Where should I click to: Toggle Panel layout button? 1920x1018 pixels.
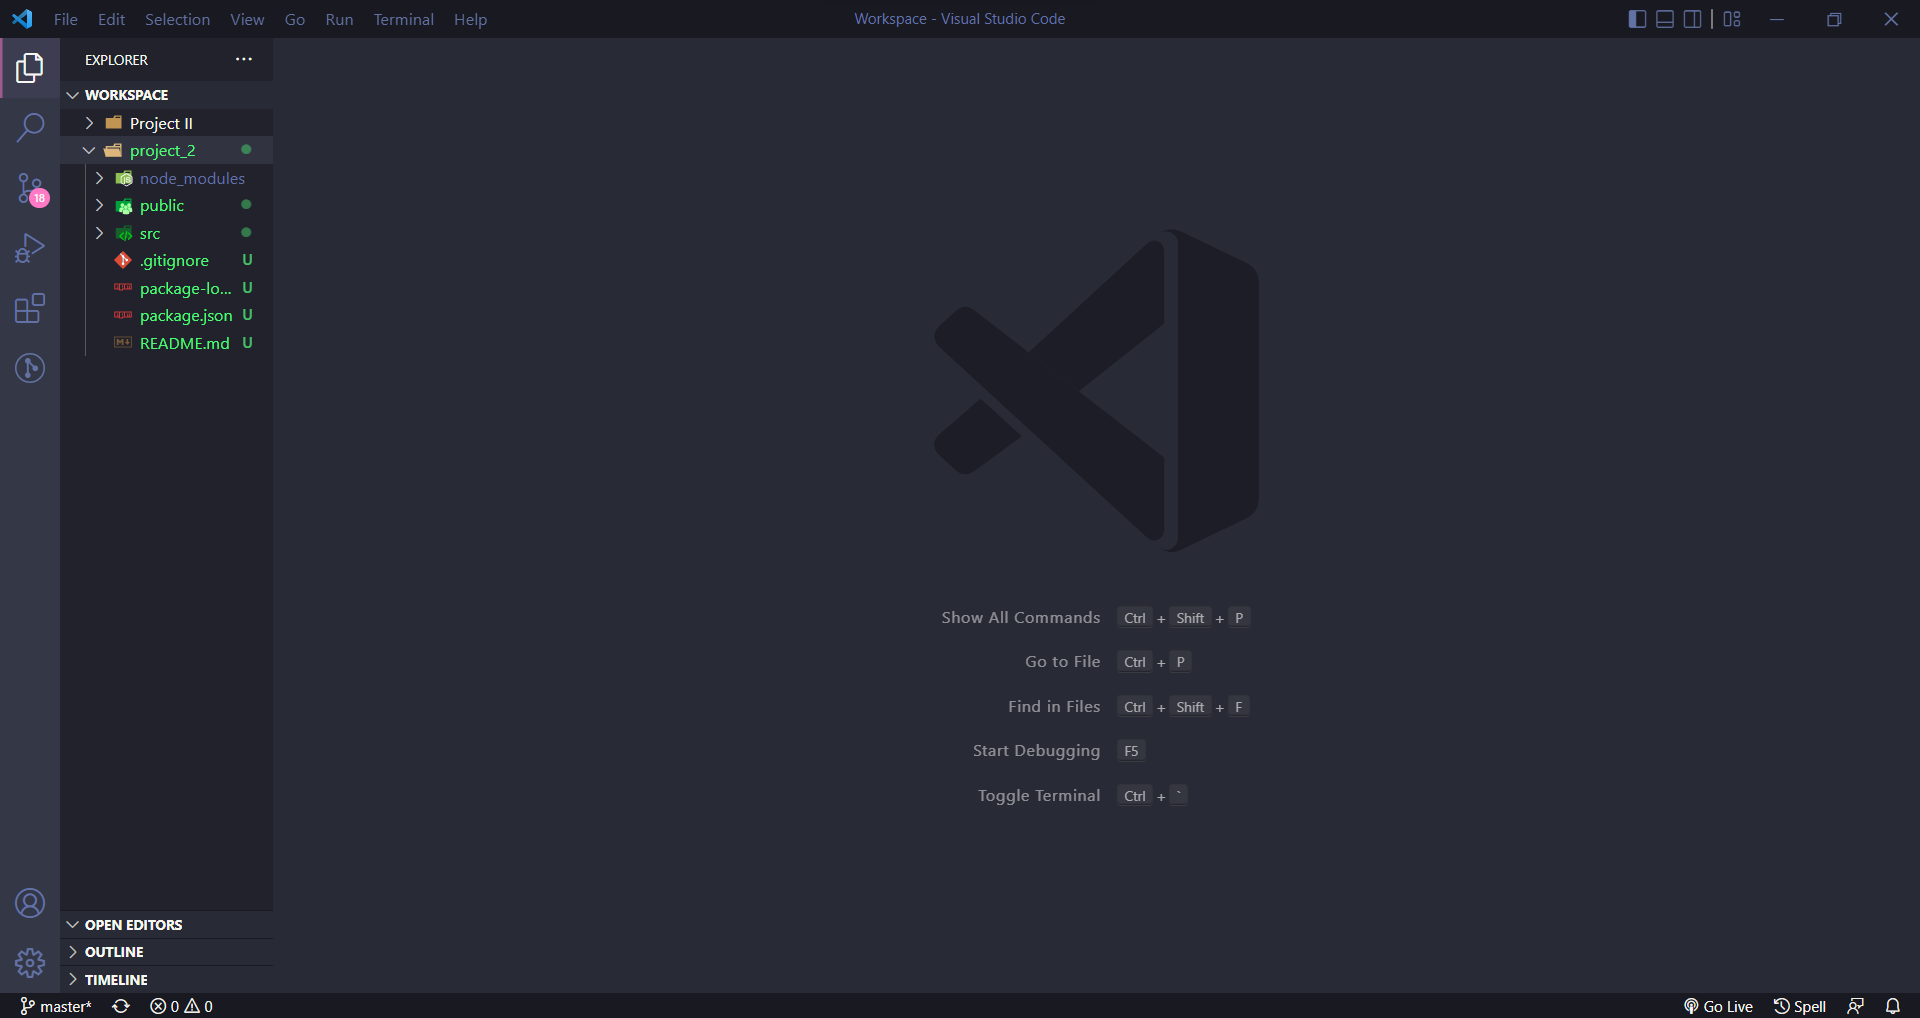click(x=1665, y=19)
